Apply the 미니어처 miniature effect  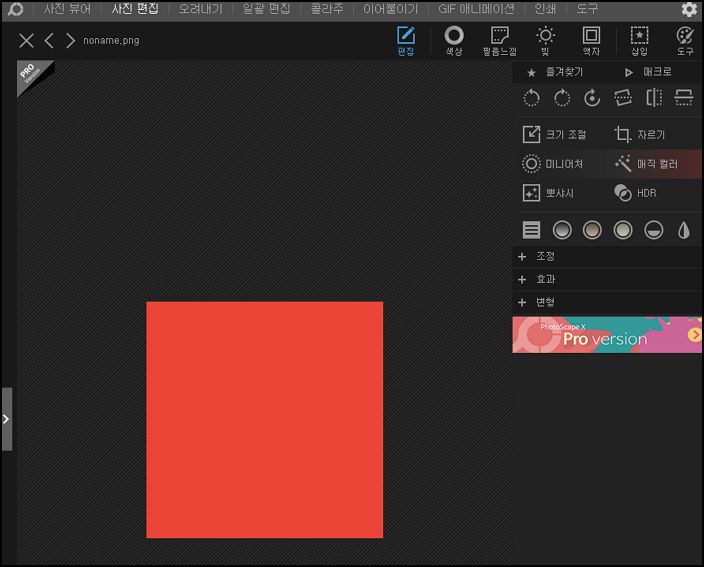click(x=552, y=164)
